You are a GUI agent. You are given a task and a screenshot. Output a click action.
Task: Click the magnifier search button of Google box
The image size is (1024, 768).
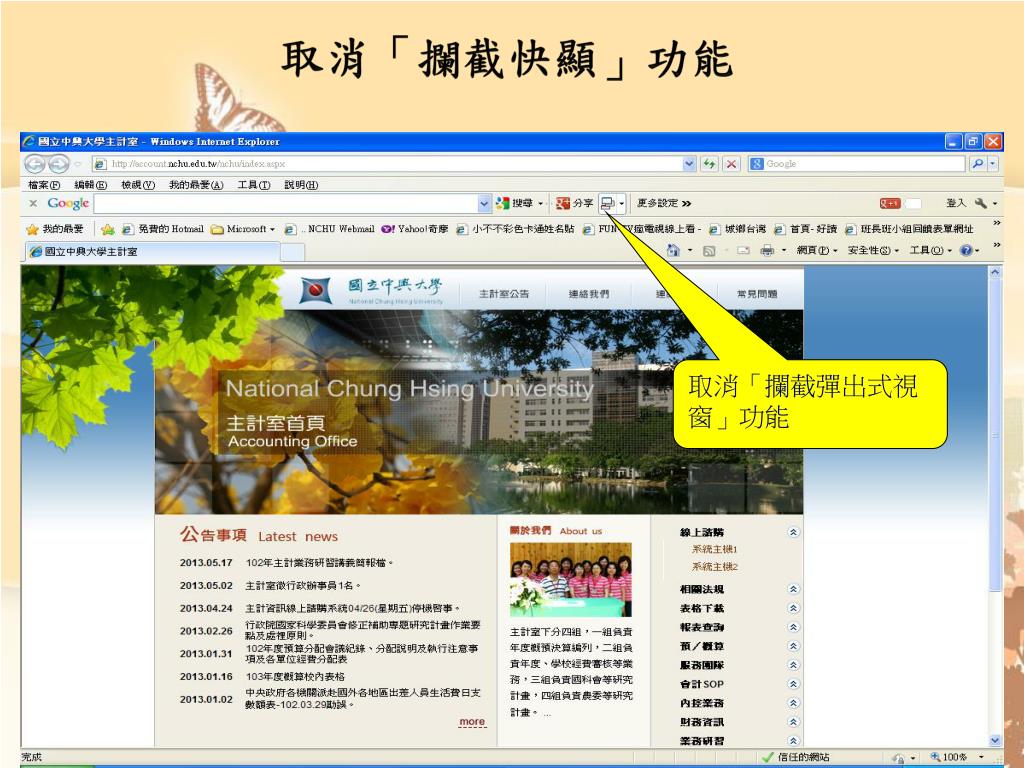pyautogui.click(x=978, y=164)
